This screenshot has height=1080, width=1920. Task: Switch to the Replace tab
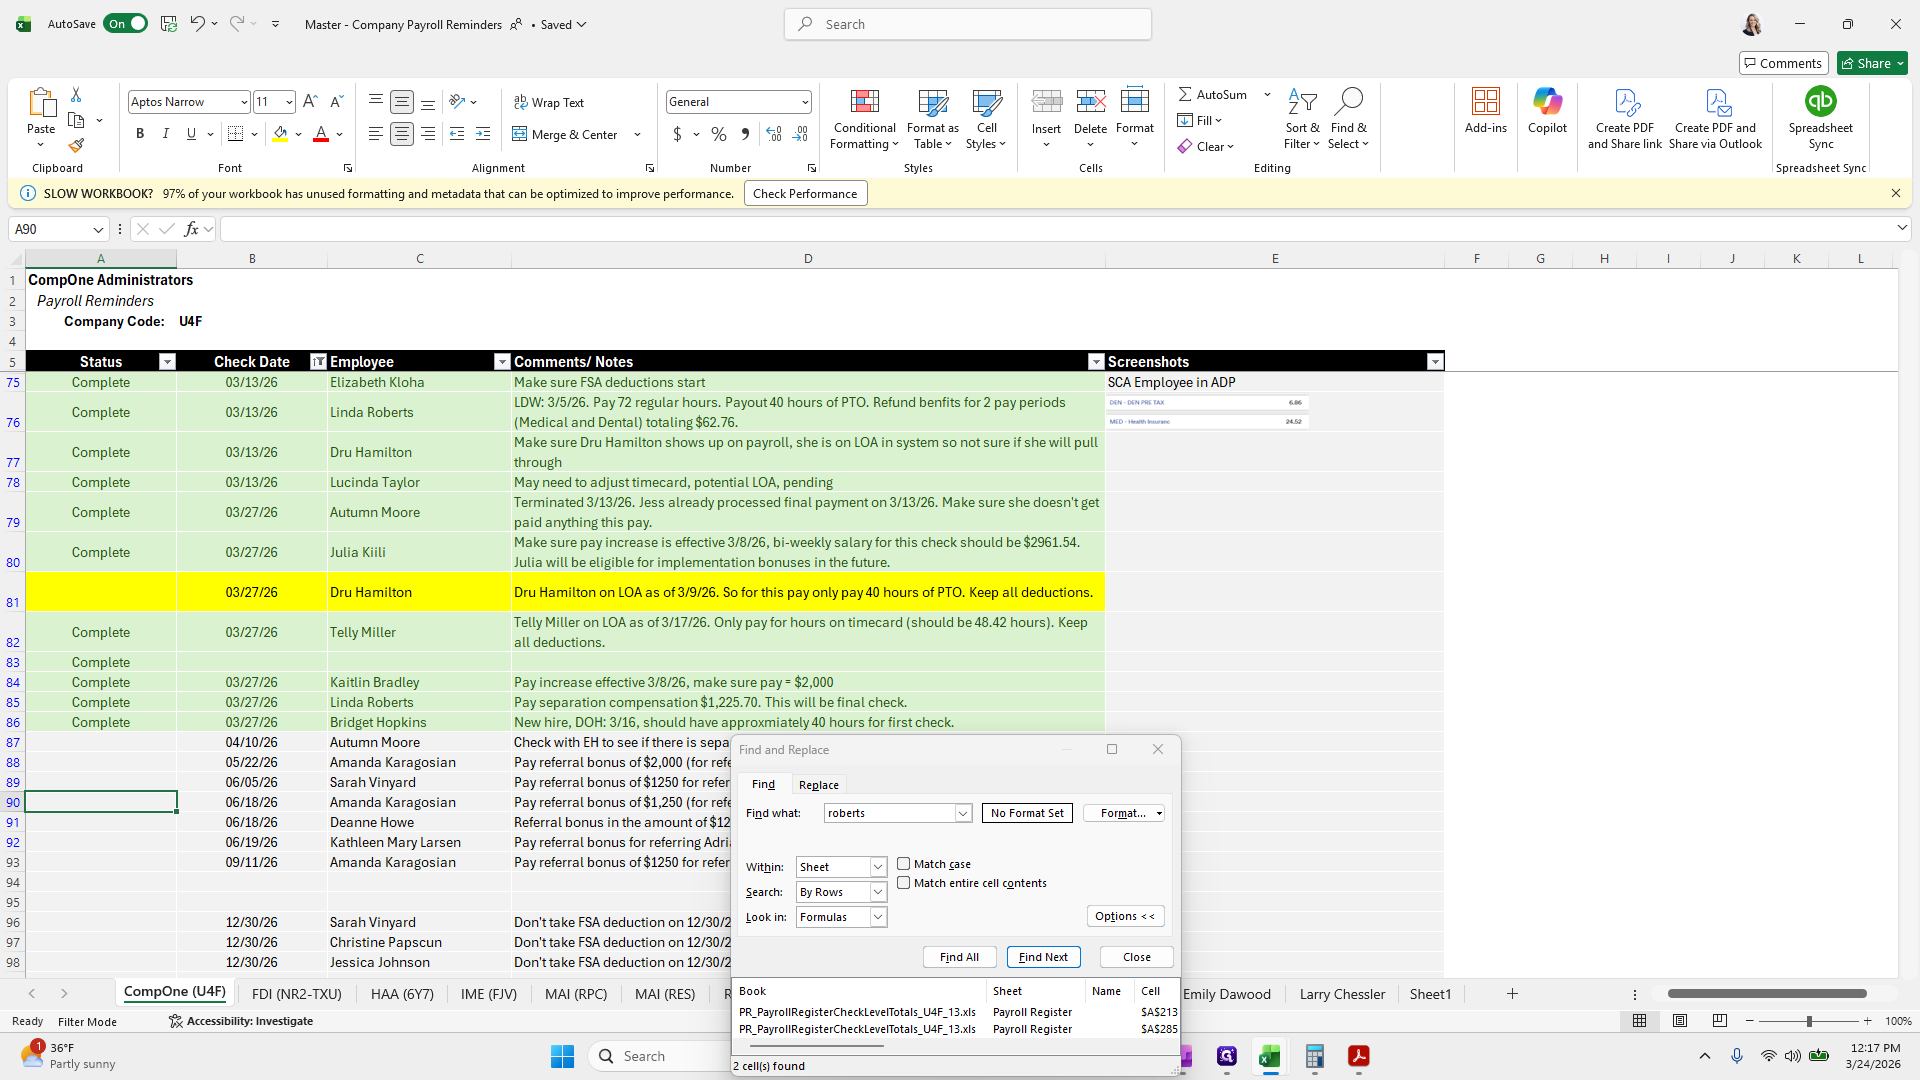point(818,785)
